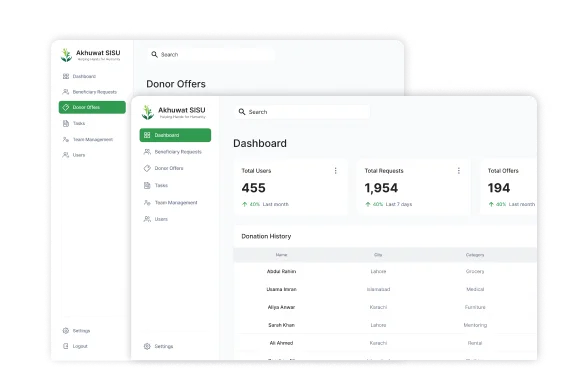This screenshot has width=588, height=370.
Task: Click the Category column header in Donation History
Action: tap(475, 255)
